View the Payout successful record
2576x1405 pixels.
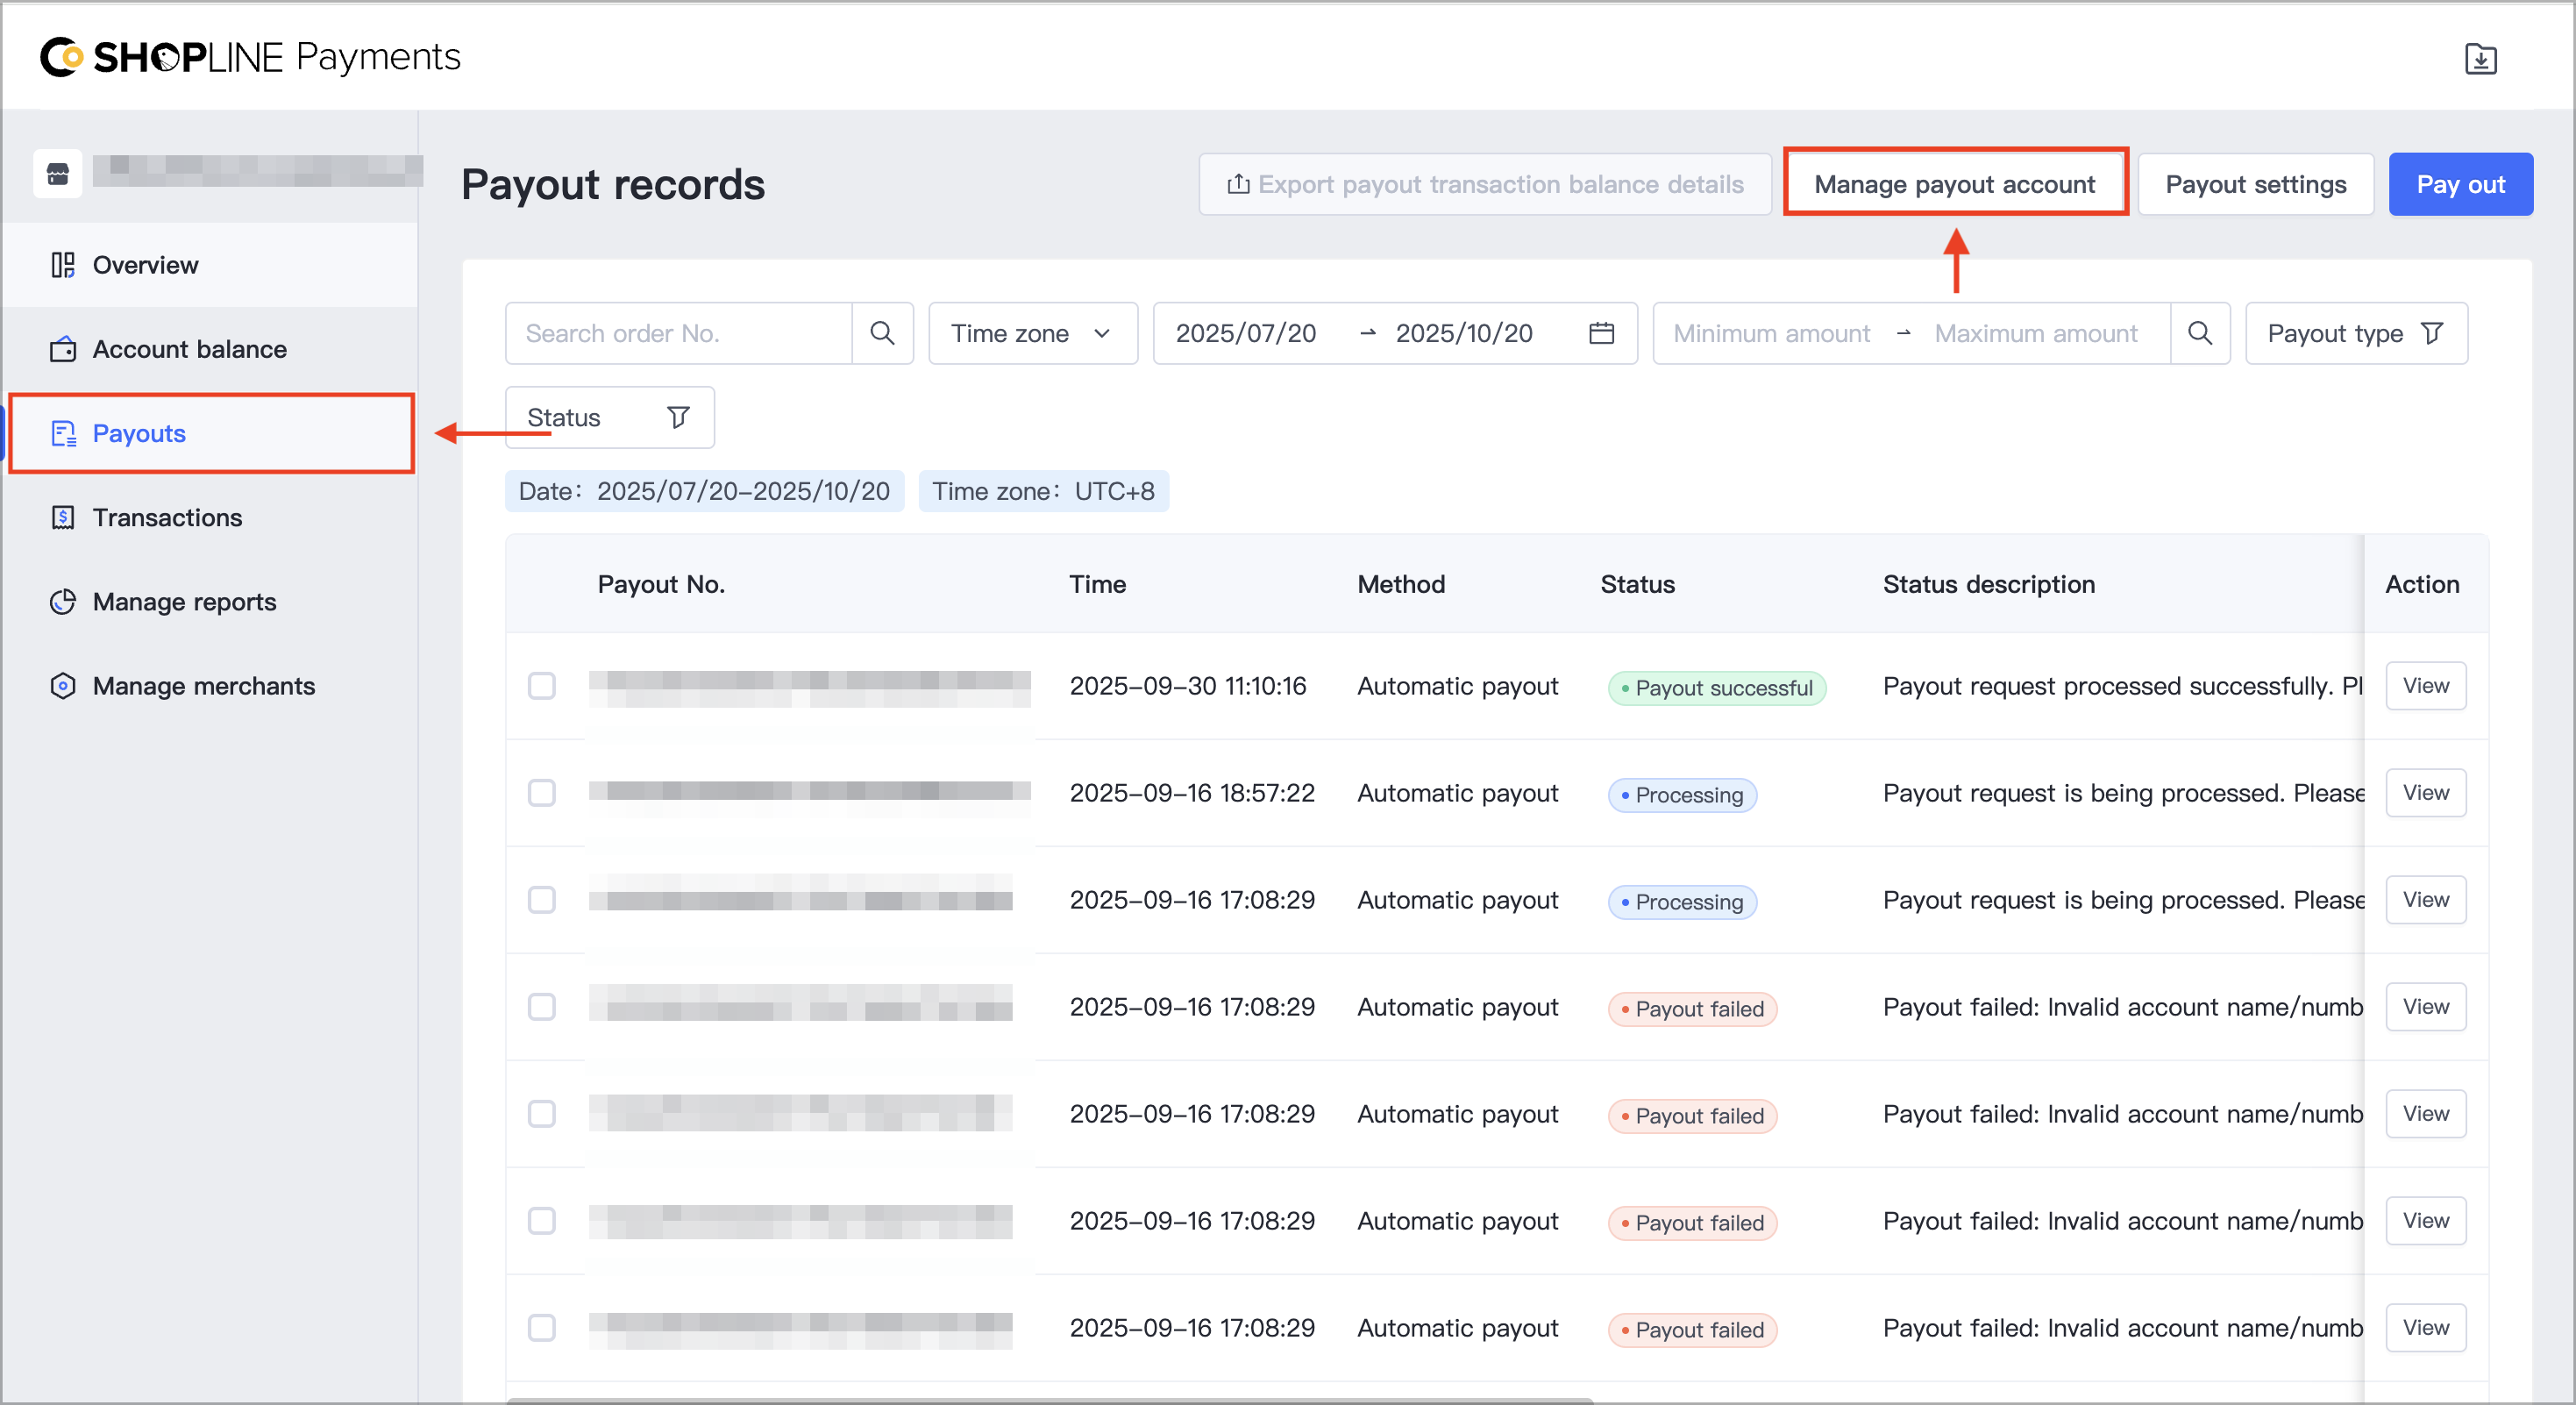[x=2426, y=686]
